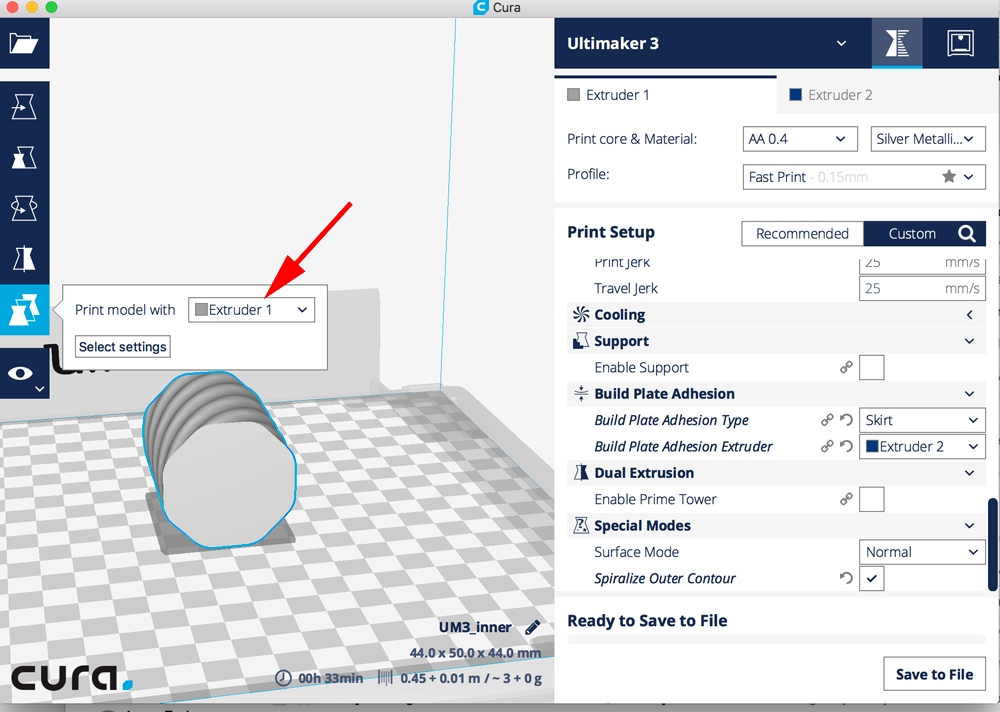The height and width of the screenshot is (712, 1000).
Task: Collapse the Special Modes section
Action: point(969,526)
